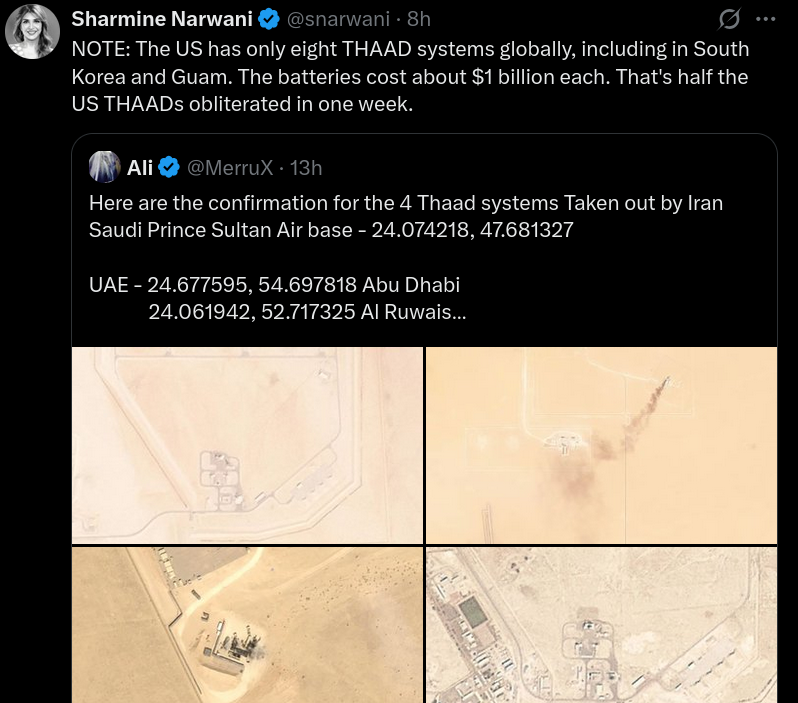Open the bottom-left desert site image

(247, 625)
